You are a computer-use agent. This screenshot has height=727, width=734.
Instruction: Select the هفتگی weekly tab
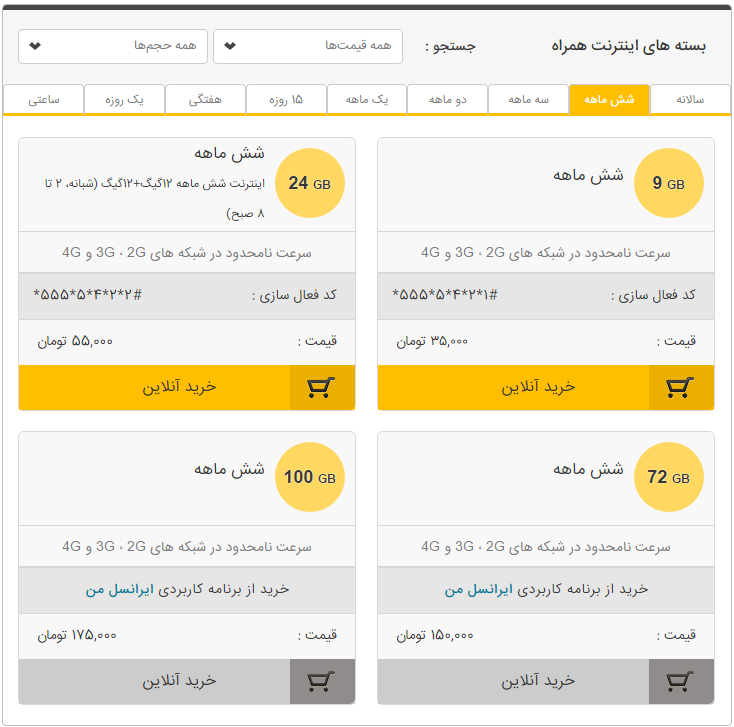pos(205,99)
